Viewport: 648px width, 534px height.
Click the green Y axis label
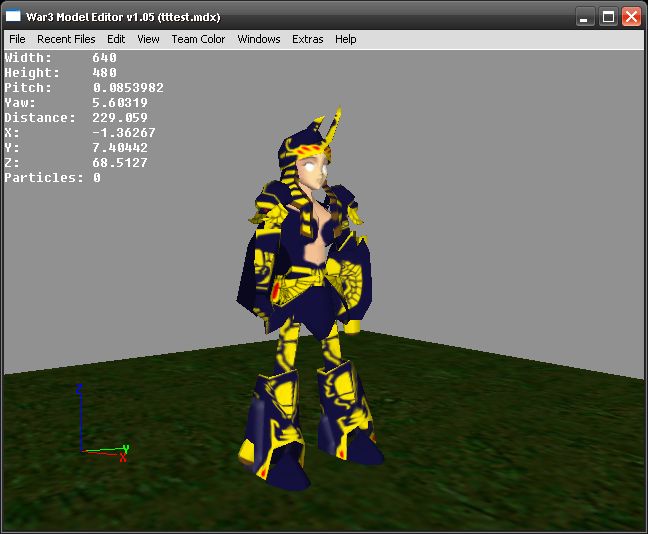(x=126, y=448)
